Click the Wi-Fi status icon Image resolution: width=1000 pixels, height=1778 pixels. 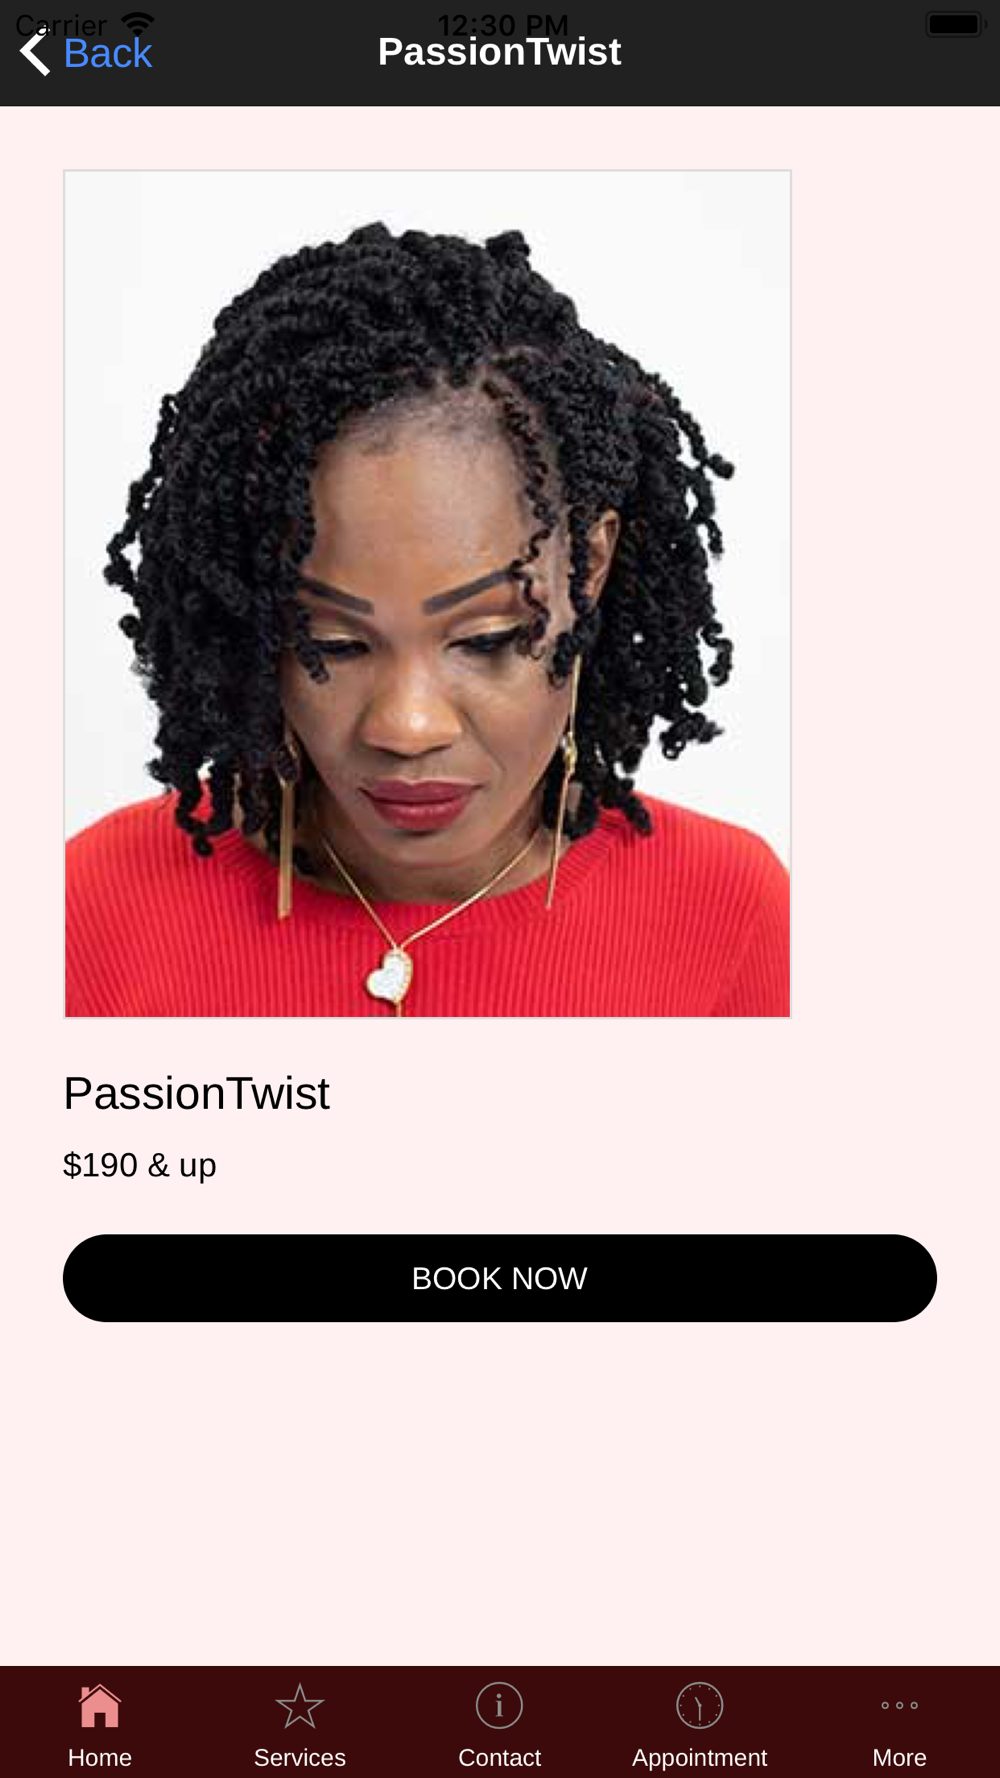[x=137, y=23]
